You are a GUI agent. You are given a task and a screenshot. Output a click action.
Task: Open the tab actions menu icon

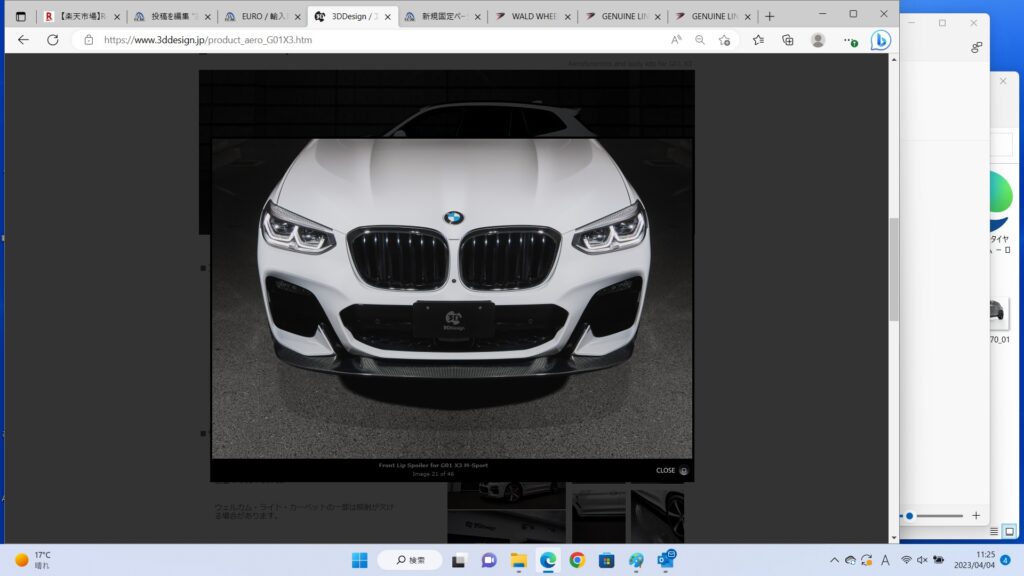21,16
